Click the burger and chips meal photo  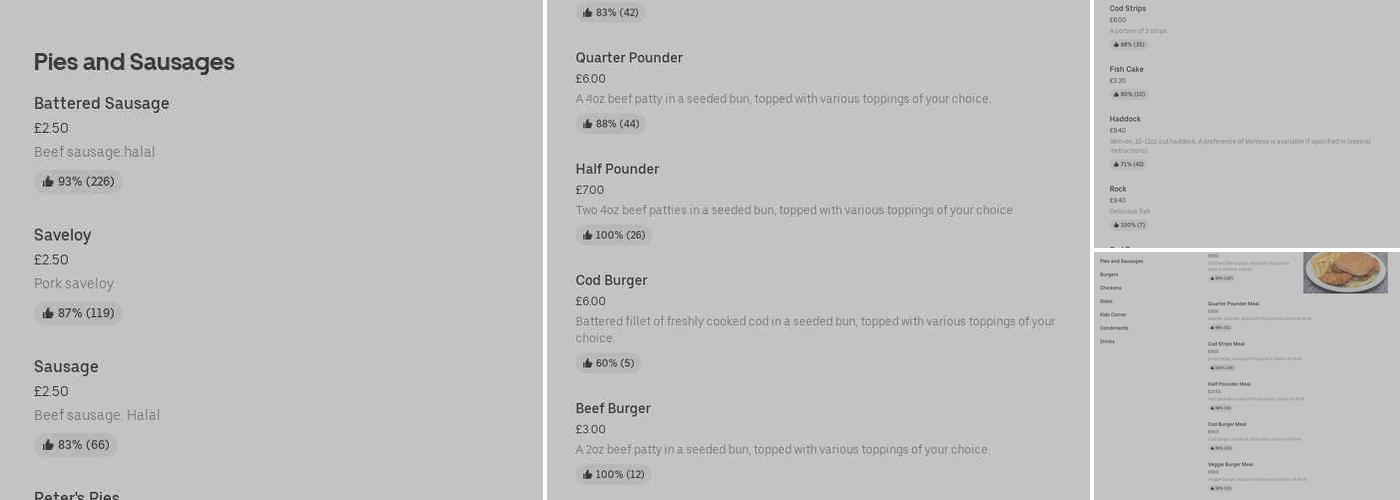[x=1345, y=271]
